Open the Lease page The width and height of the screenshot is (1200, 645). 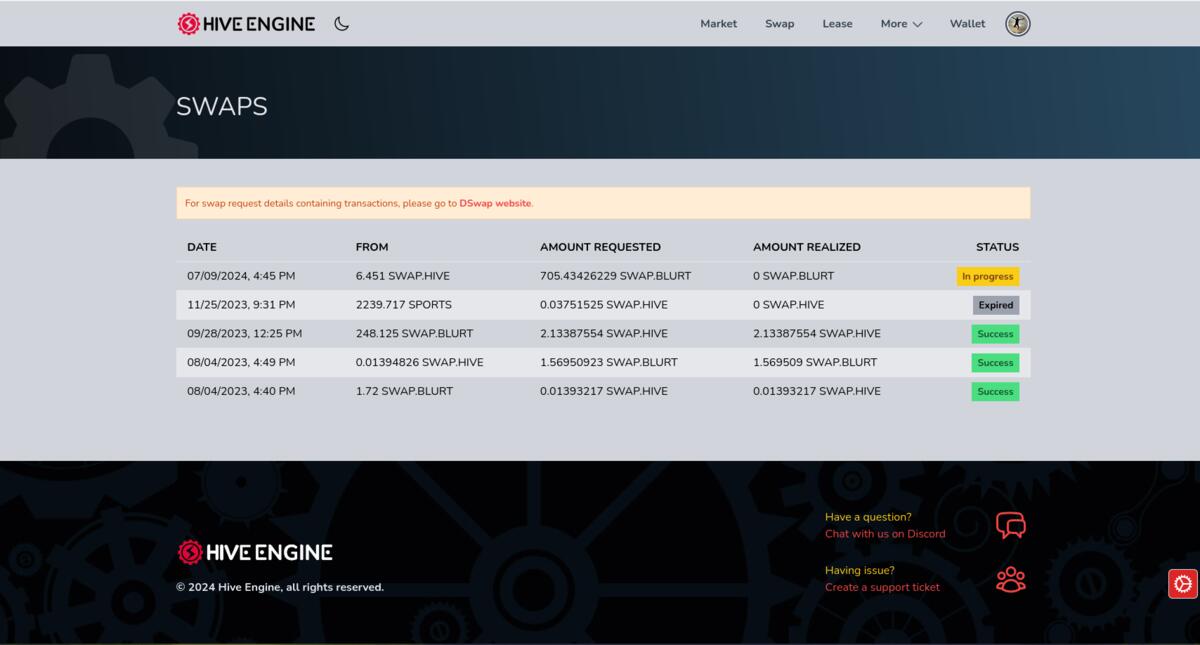click(837, 24)
